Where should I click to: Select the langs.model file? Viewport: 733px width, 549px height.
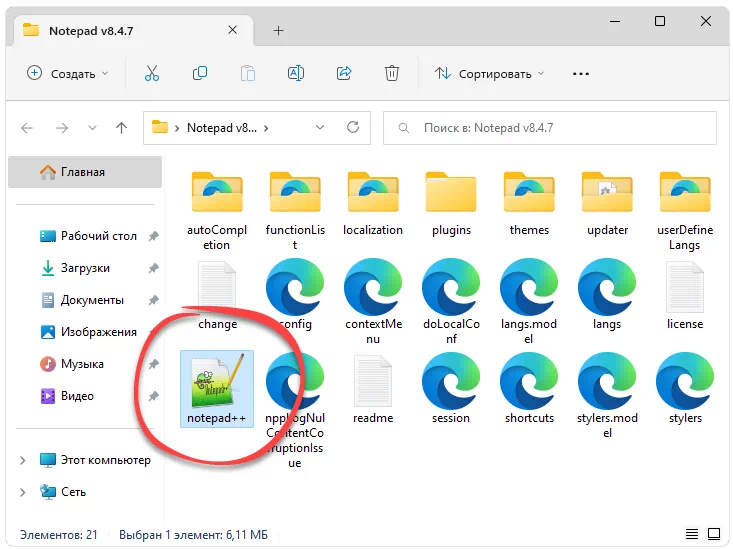529,302
